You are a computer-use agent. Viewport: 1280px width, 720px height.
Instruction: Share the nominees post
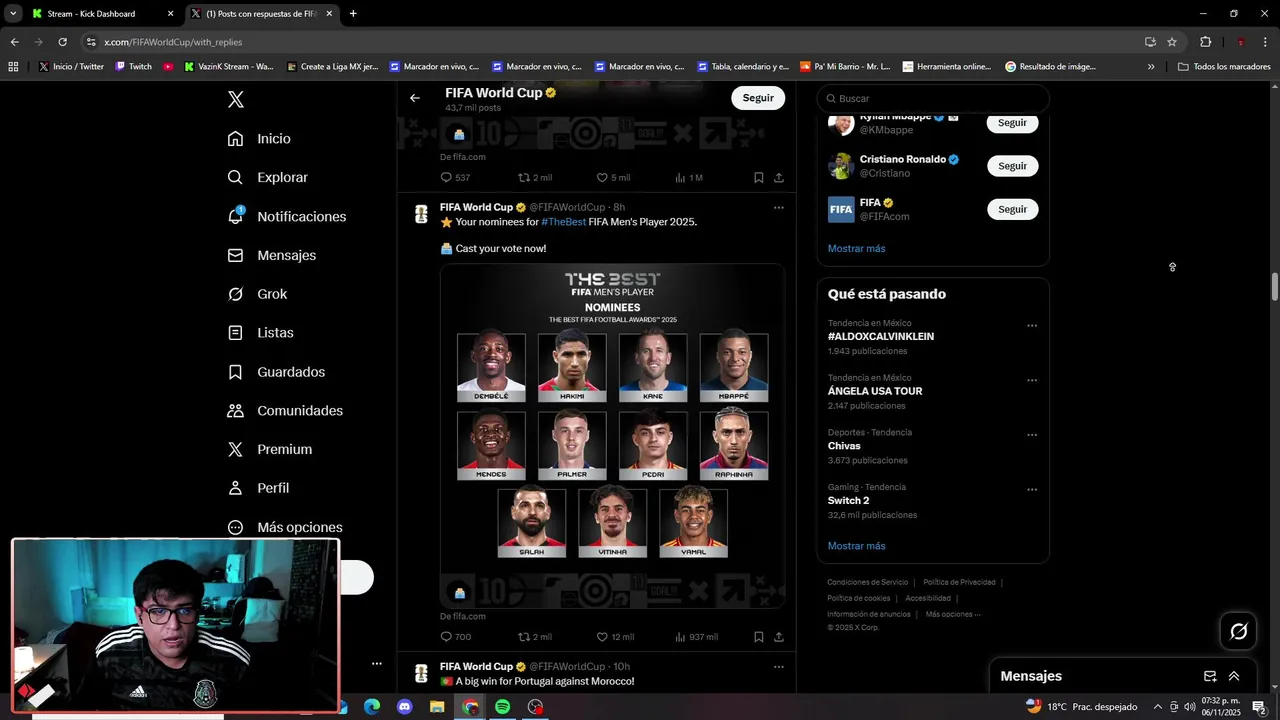click(x=779, y=637)
